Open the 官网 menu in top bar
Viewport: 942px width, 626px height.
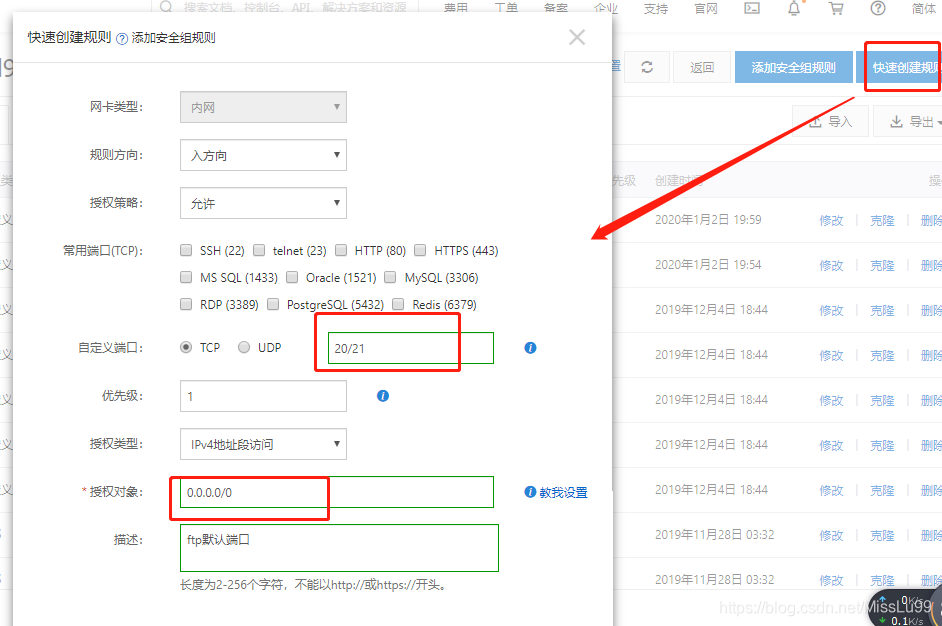click(x=706, y=8)
